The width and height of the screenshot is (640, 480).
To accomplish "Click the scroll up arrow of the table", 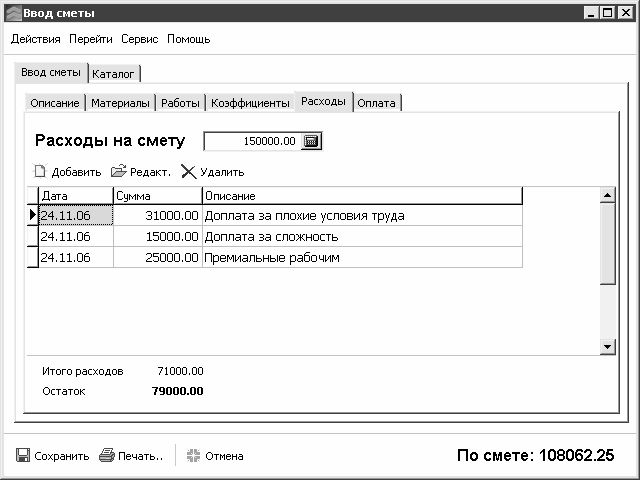I will [x=607, y=196].
